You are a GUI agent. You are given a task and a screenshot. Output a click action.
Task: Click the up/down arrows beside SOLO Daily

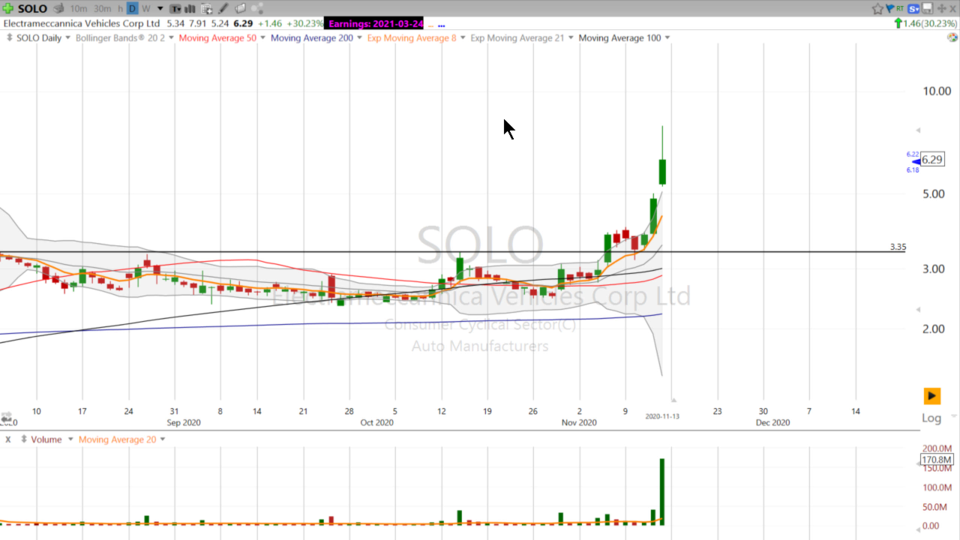tap(9, 38)
